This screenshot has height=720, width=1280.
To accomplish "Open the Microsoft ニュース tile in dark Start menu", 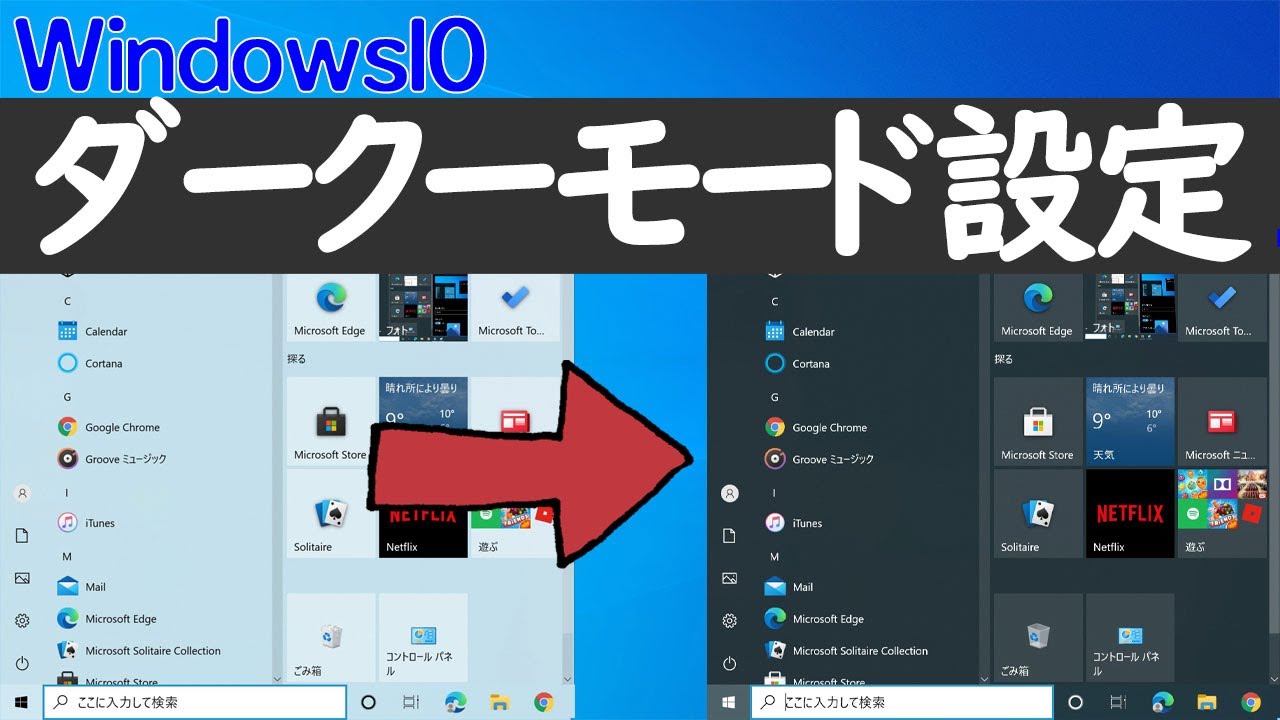I will 1222,421.
